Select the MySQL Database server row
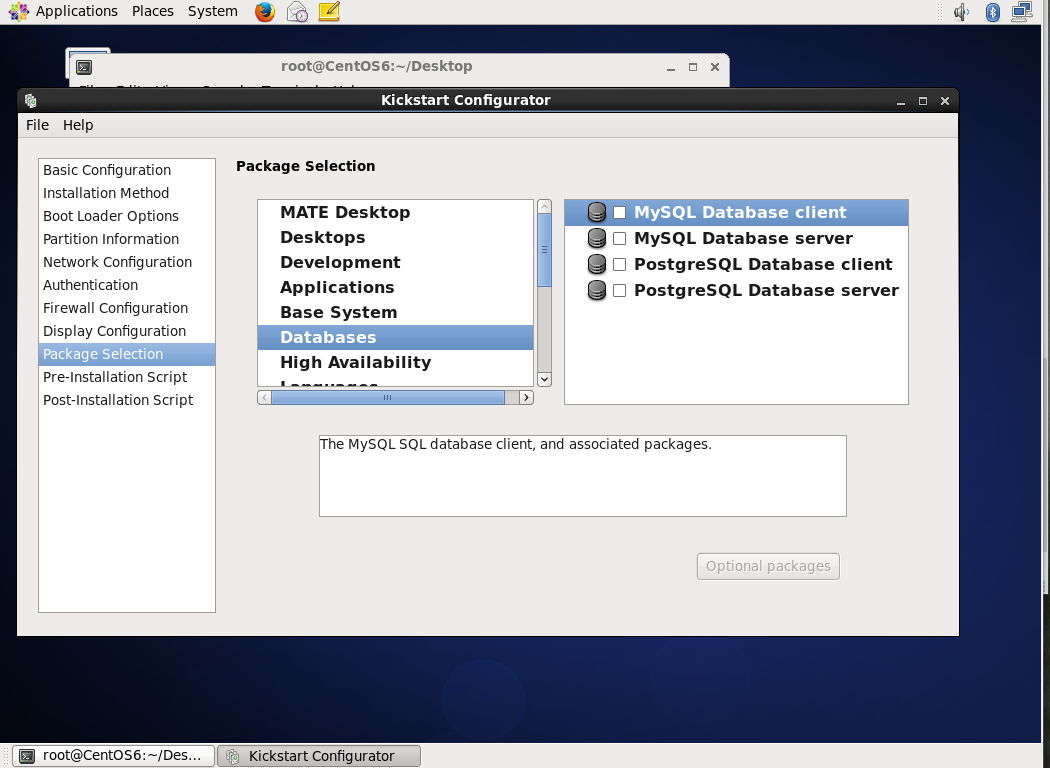This screenshot has height=768, width=1050. (737, 238)
